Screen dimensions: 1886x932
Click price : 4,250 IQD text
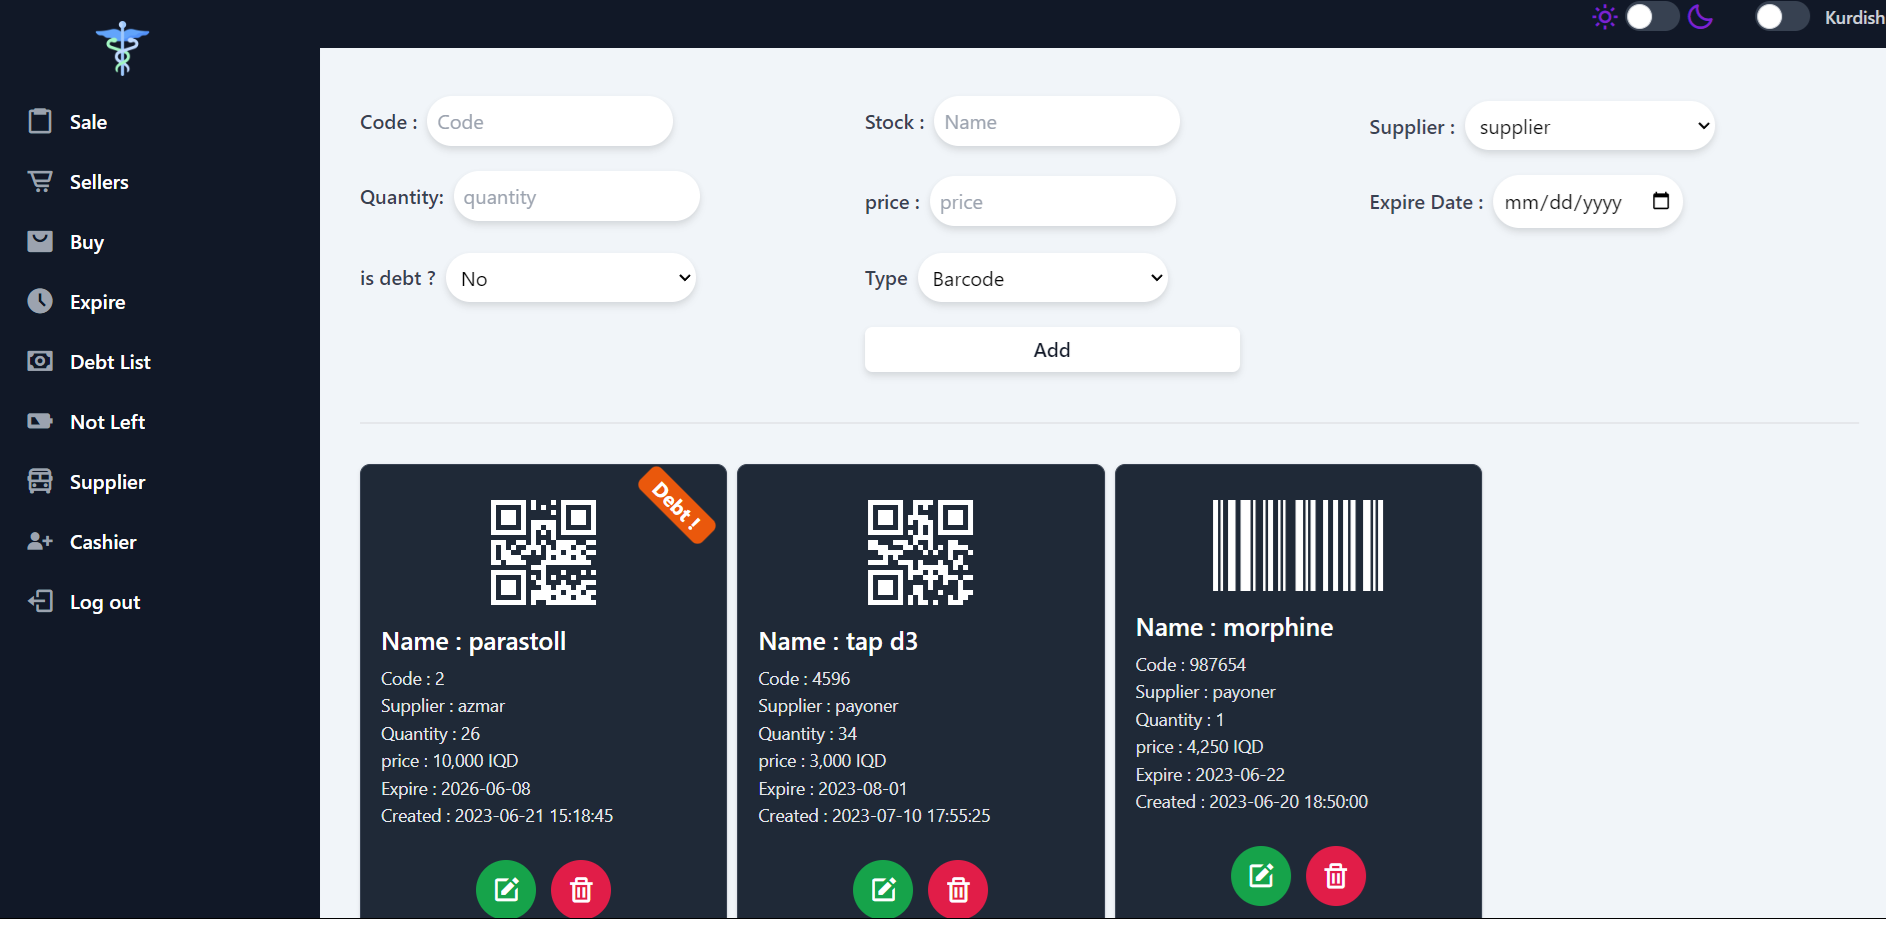click(x=1200, y=747)
